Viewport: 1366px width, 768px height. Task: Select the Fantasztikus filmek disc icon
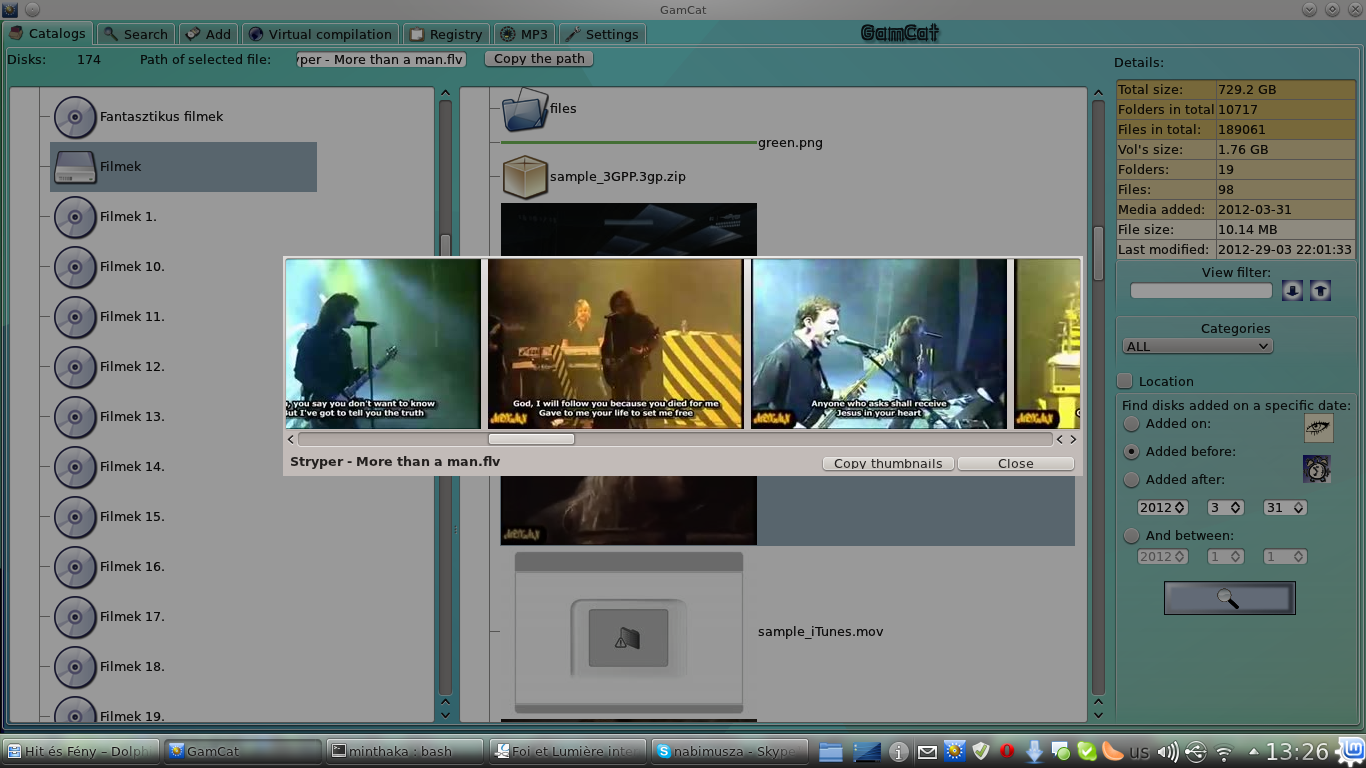(x=75, y=117)
